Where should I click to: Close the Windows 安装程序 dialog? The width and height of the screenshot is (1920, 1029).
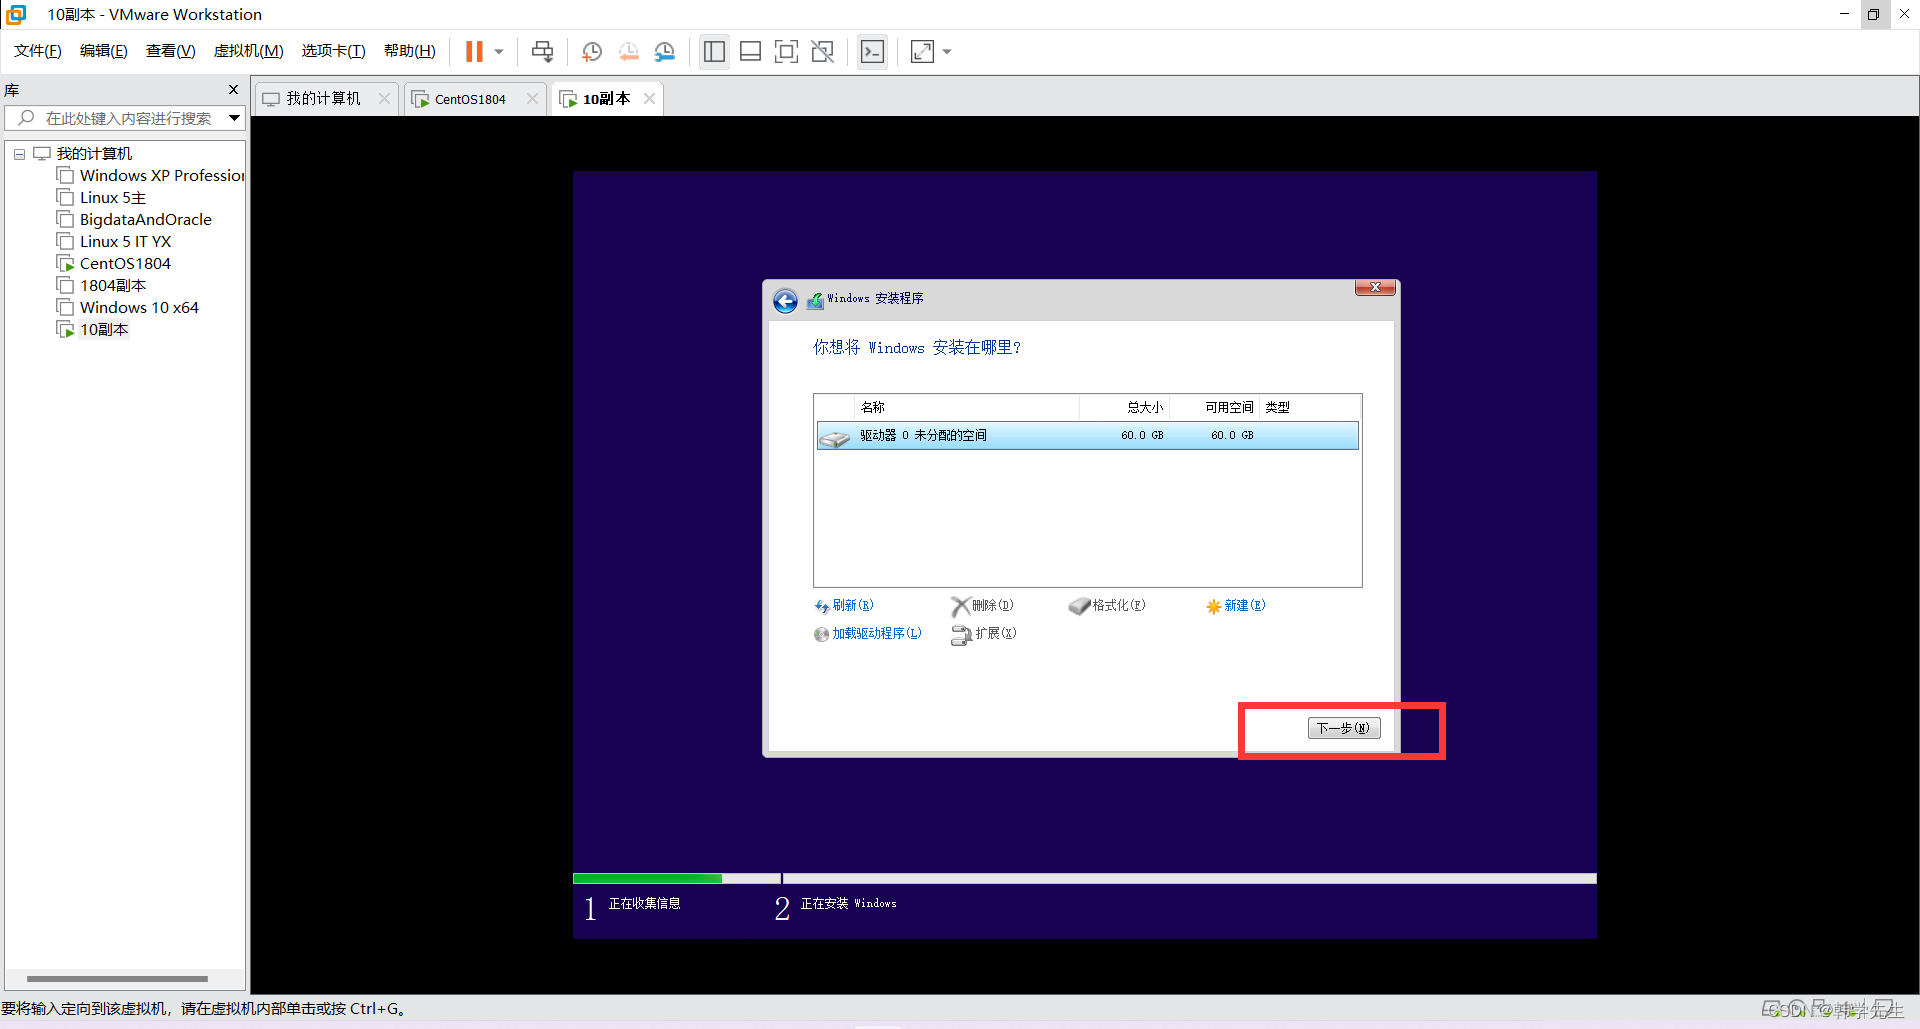point(1375,288)
